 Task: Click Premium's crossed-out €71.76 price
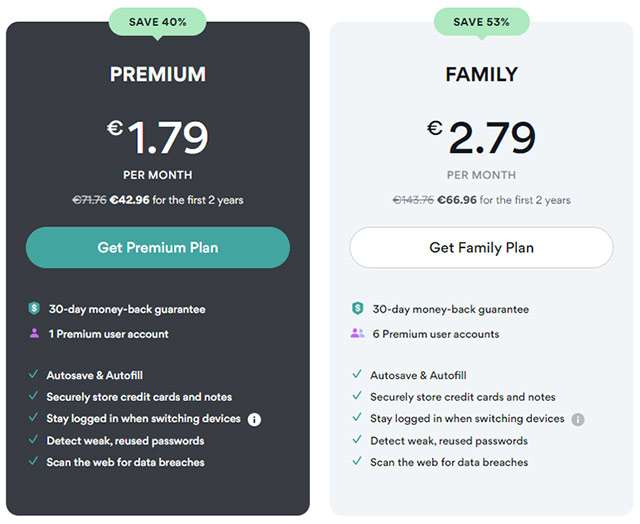tap(90, 200)
